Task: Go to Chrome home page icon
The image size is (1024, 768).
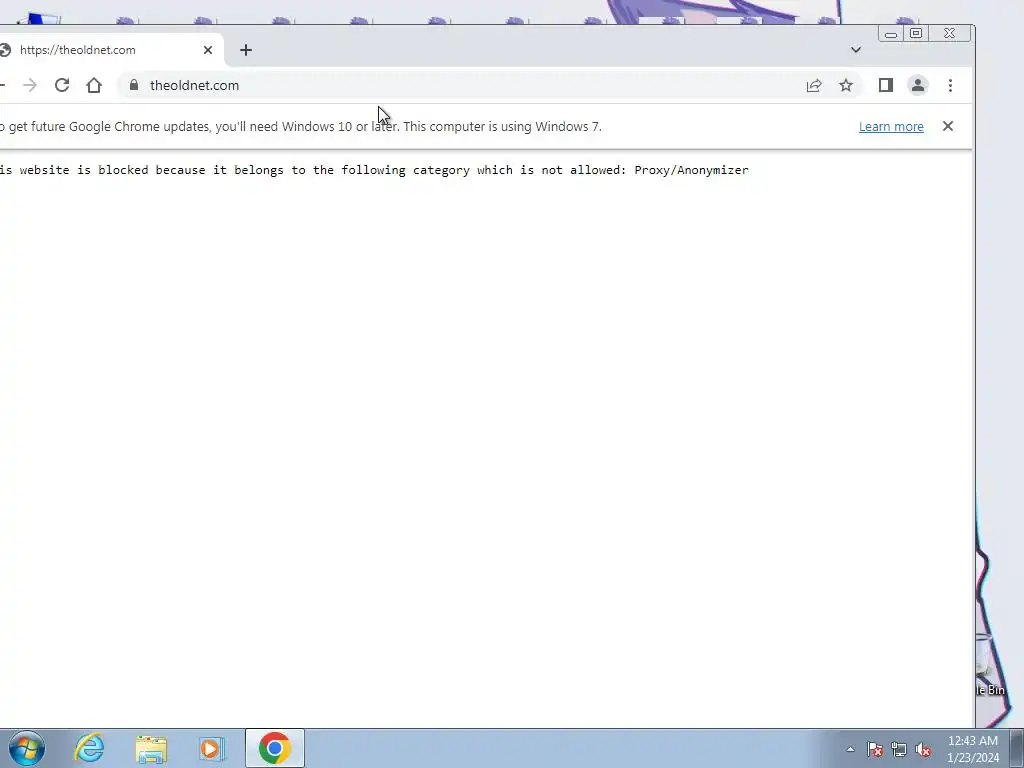Action: 94,86
